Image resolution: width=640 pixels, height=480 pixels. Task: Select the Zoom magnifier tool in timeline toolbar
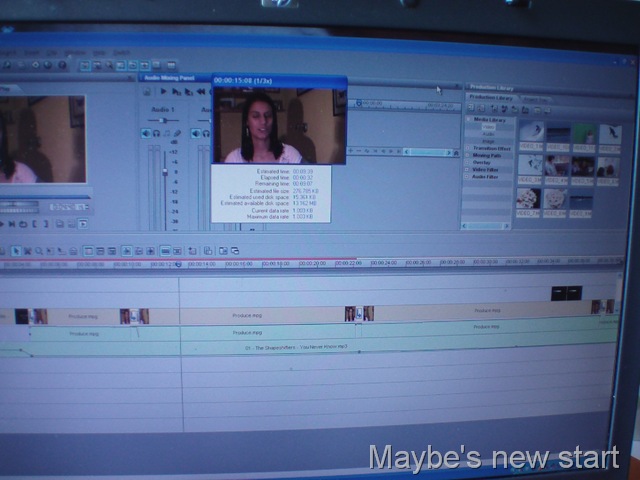(x=39, y=251)
